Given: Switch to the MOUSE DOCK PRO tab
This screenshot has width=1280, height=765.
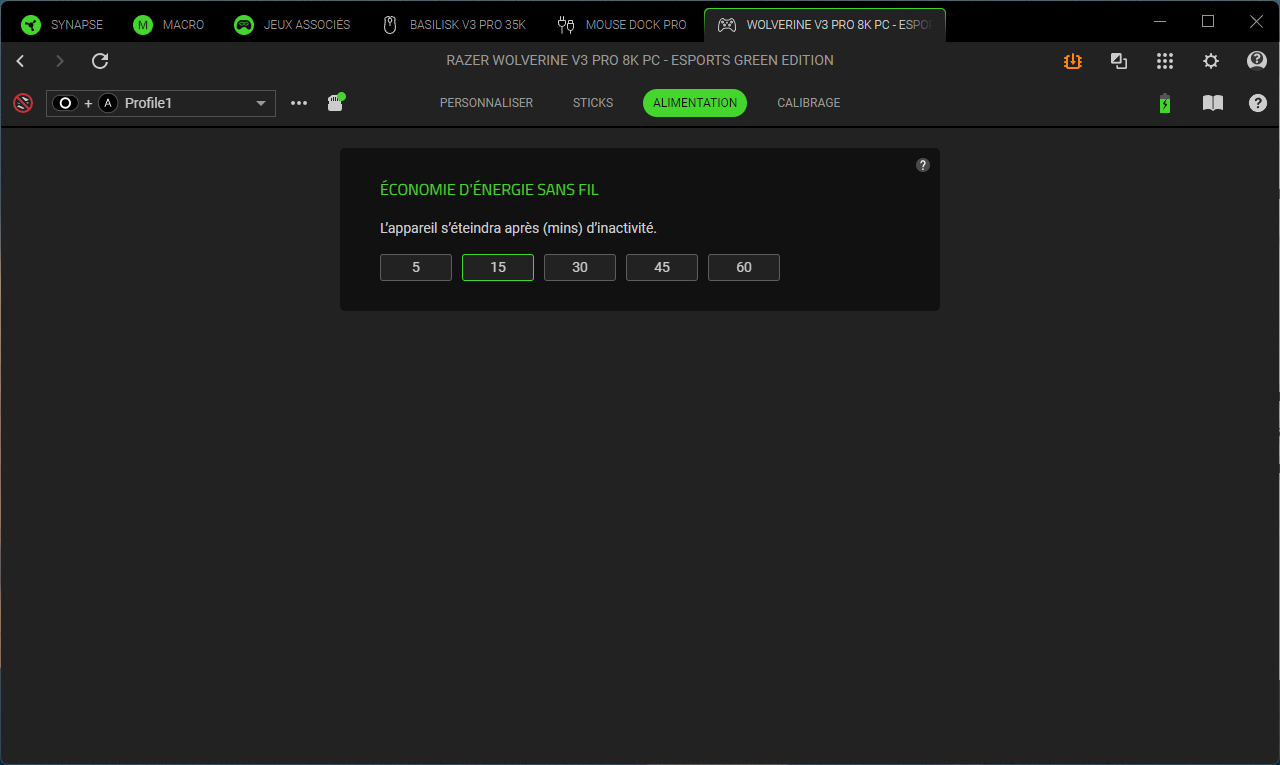Looking at the screenshot, I should click(622, 25).
